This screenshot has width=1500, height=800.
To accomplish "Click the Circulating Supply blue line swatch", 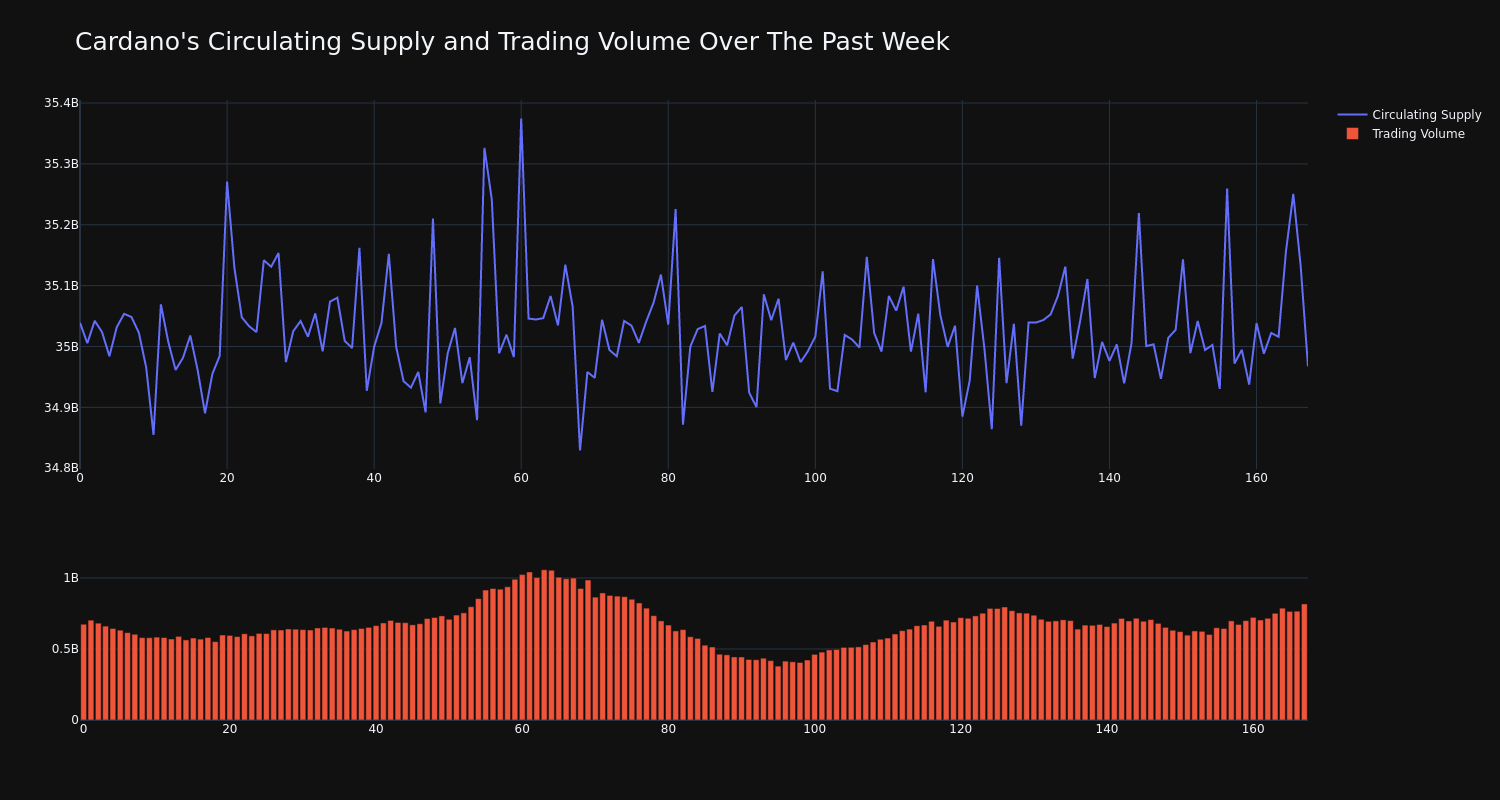I will click(x=1352, y=115).
